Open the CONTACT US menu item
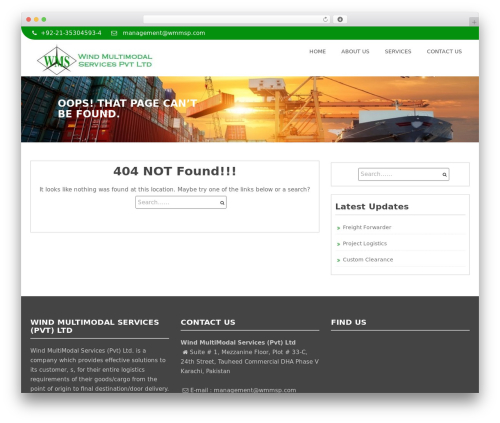This screenshot has width=500, height=423. point(444,52)
